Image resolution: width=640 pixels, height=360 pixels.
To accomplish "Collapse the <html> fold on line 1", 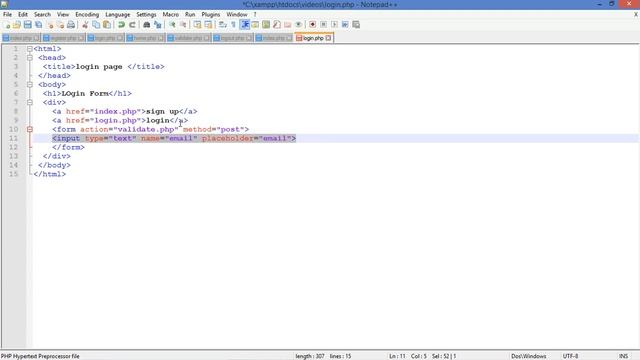I will pos(30,49).
